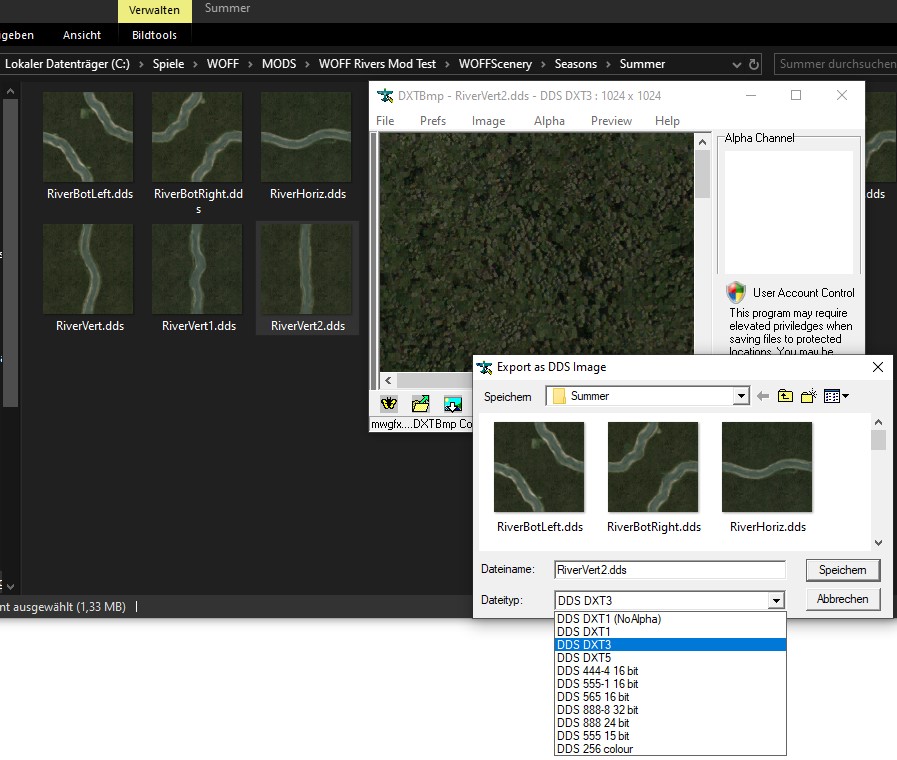
Task: Select DDS DXT1 format option
Action: pos(670,632)
